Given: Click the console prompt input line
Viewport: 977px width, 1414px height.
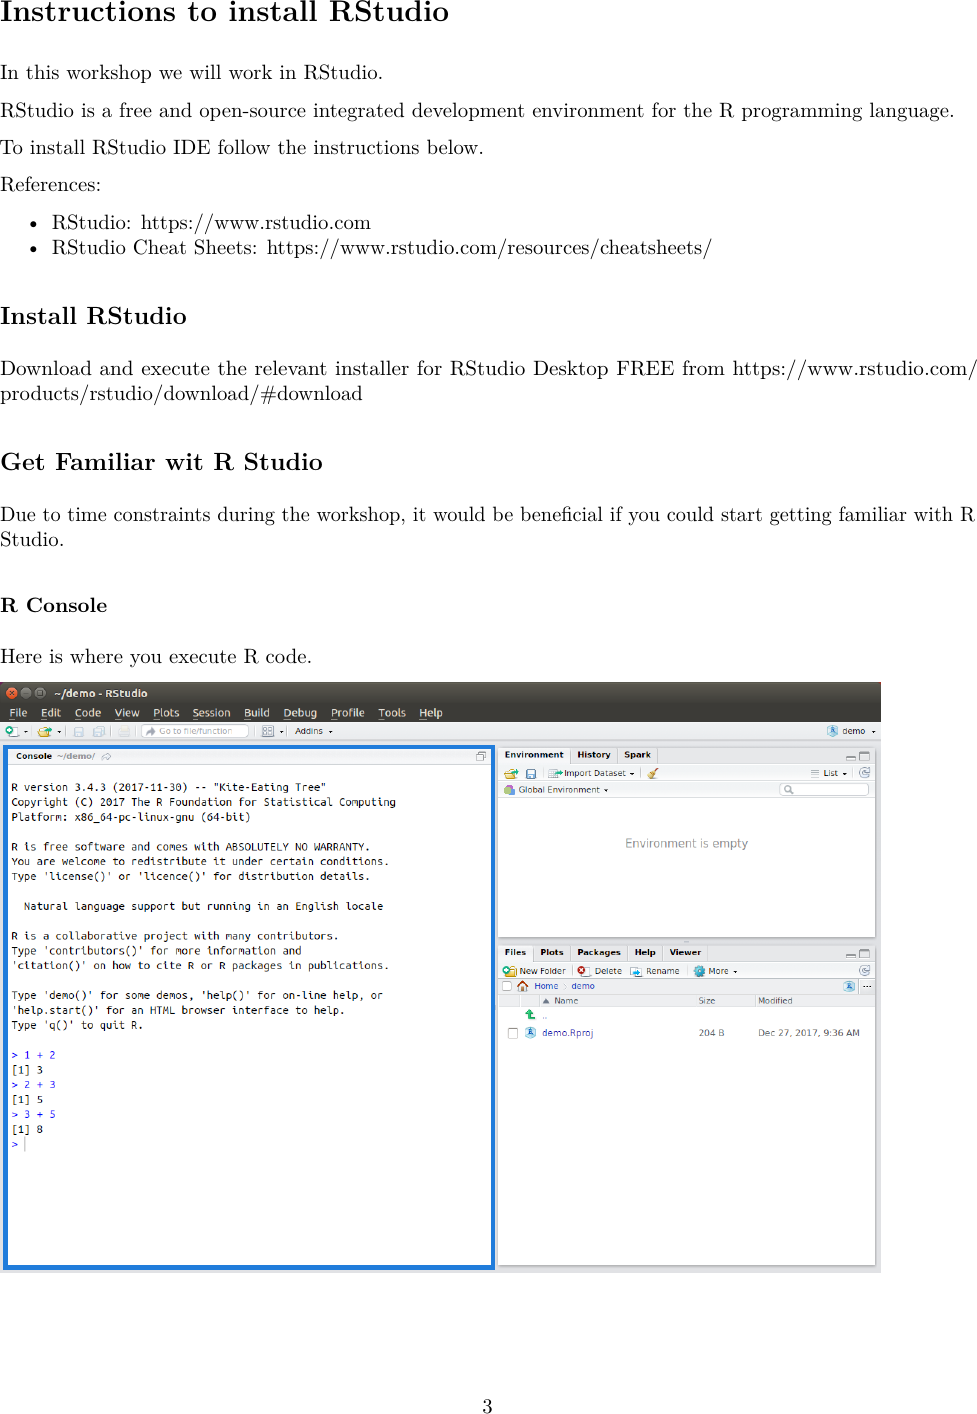Looking at the screenshot, I should (248, 1144).
